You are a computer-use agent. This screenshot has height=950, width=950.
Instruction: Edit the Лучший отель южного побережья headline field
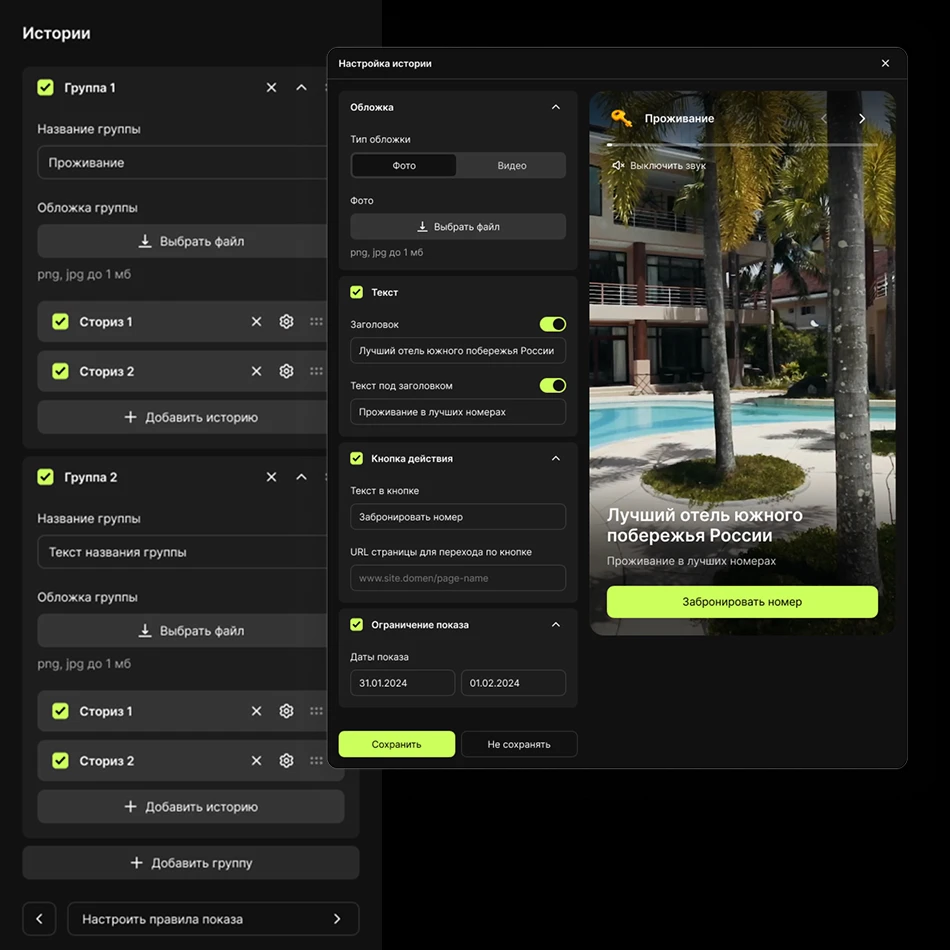tap(458, 351)
